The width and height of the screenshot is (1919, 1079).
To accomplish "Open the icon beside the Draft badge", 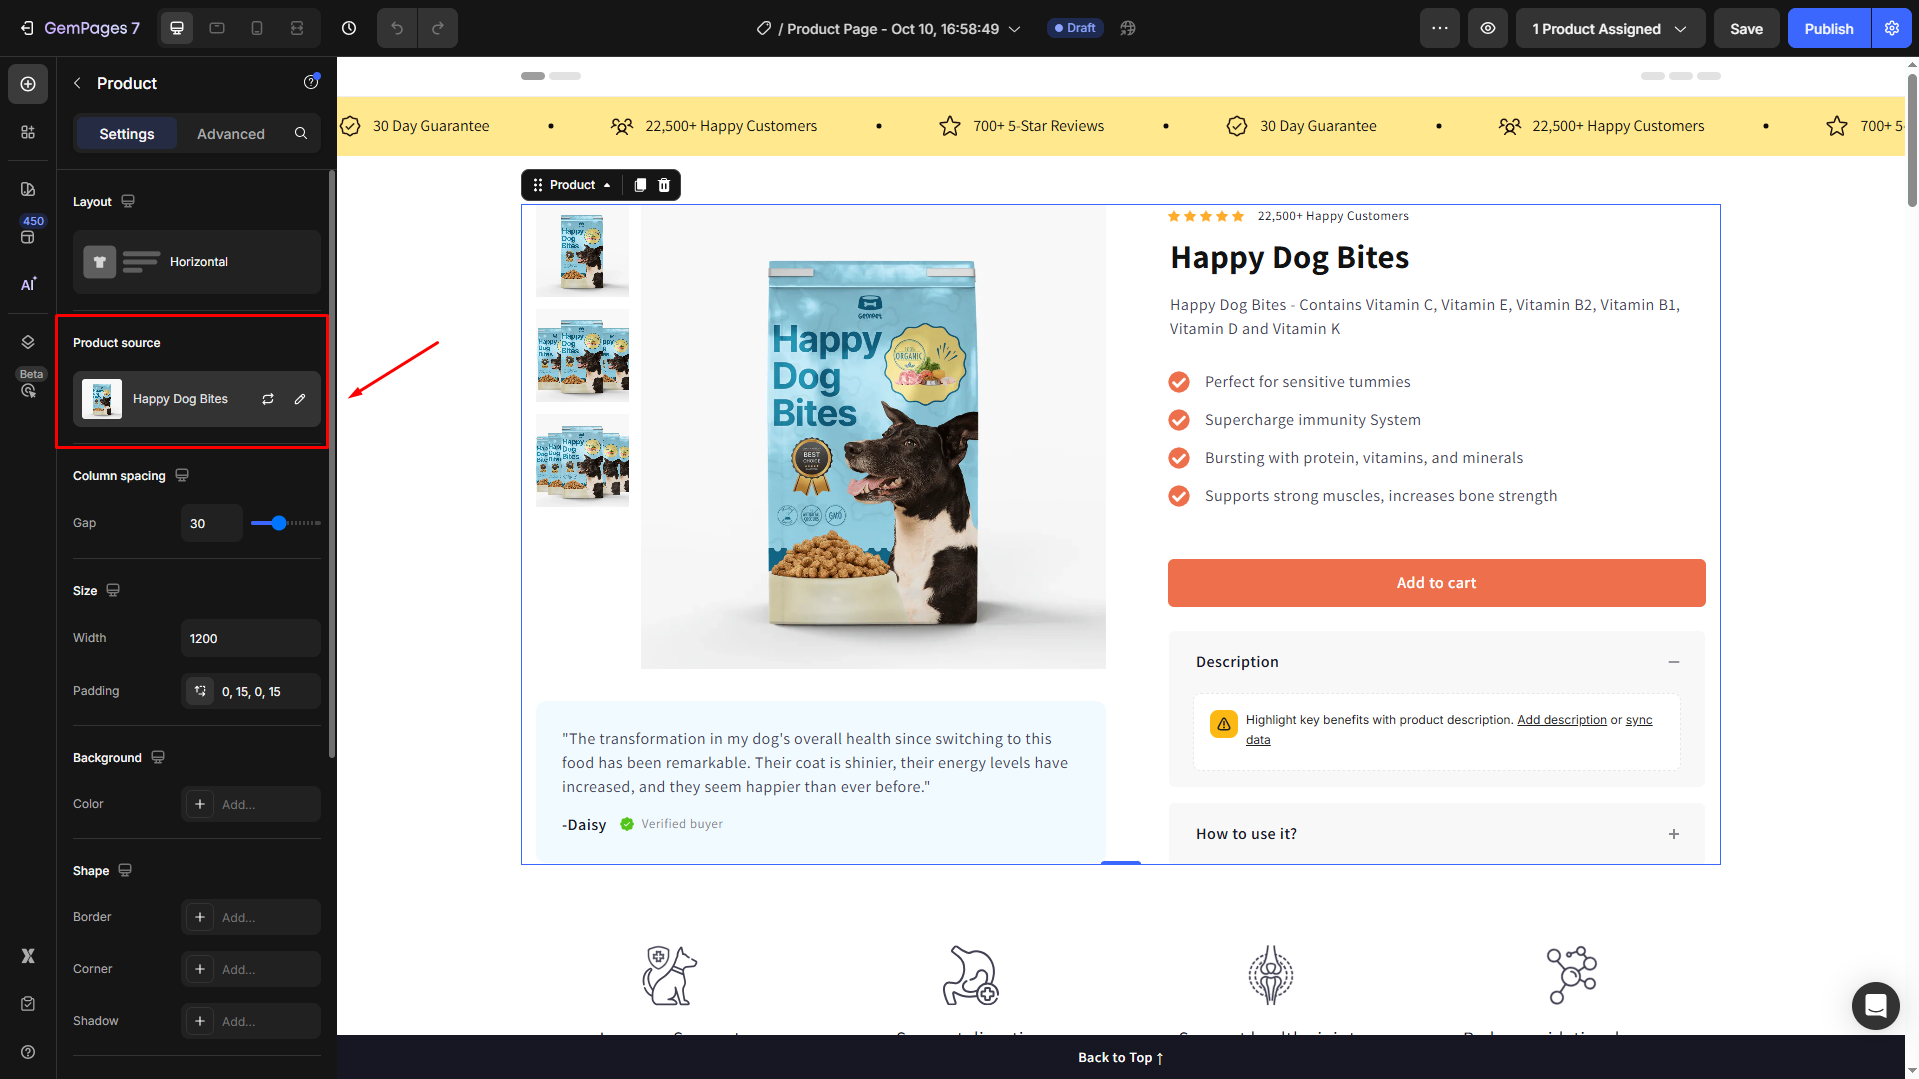I will 1128,28.
